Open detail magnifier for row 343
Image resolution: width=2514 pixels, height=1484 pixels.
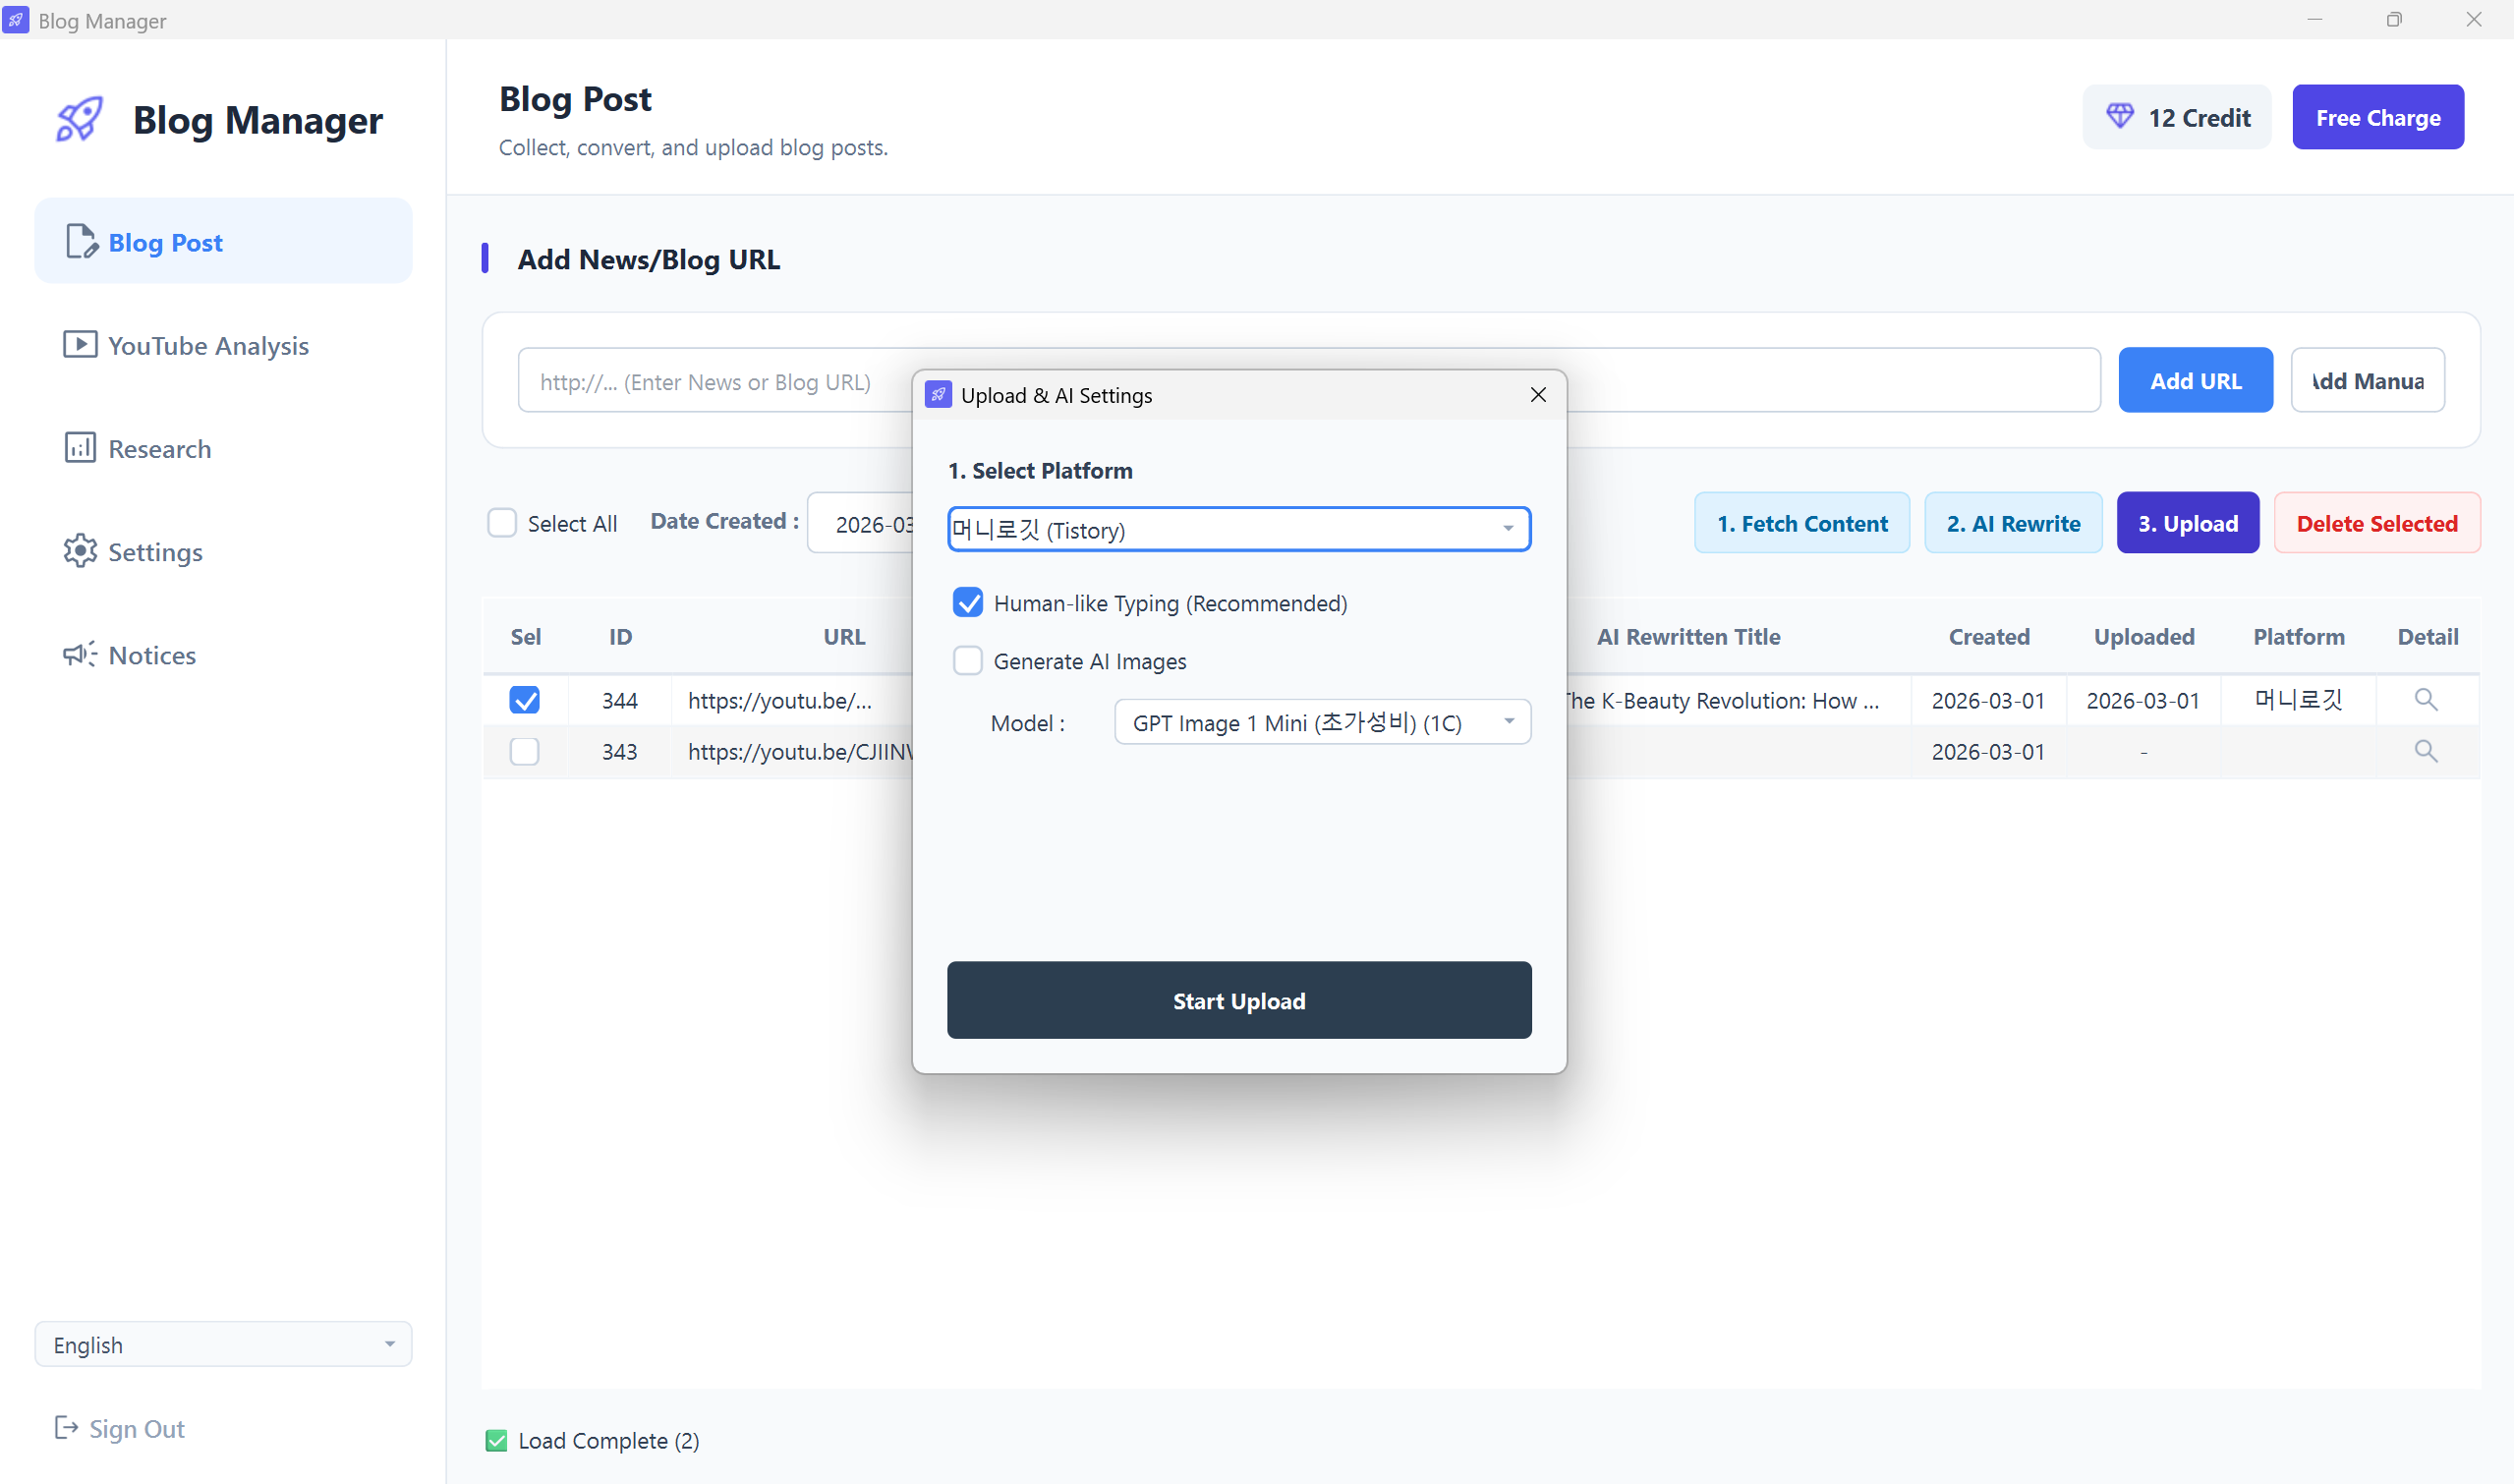[x=2425, y=751]
